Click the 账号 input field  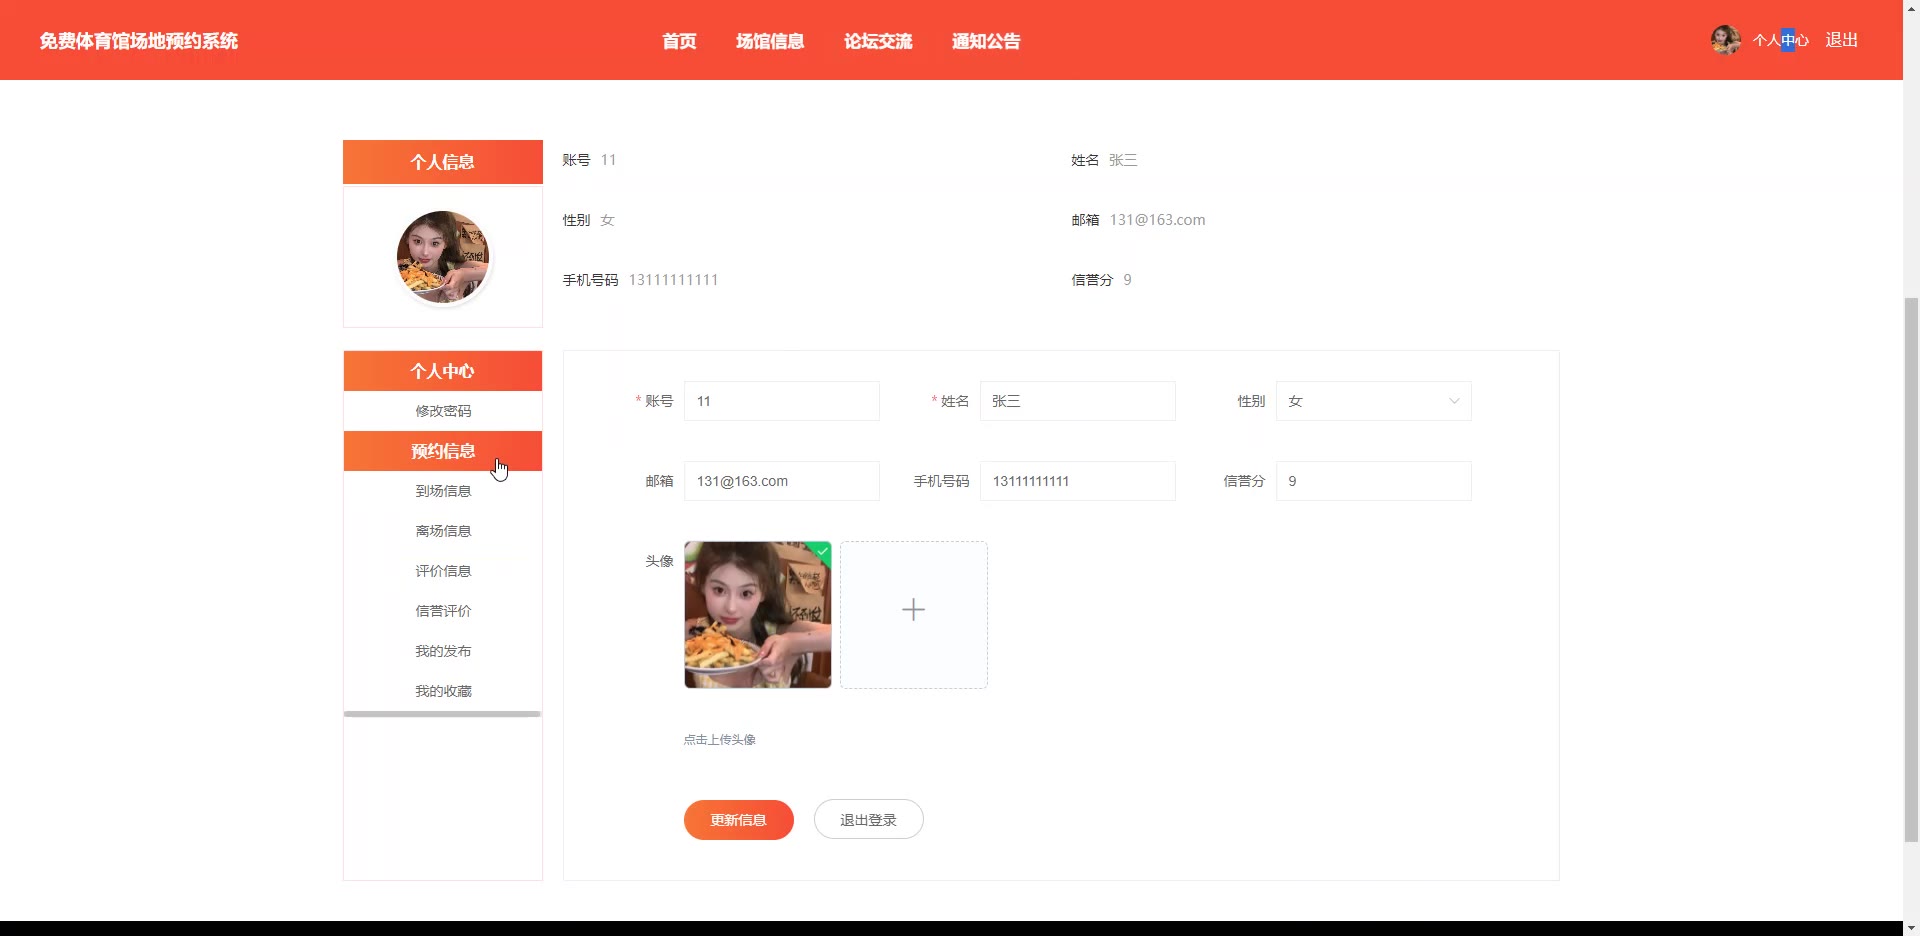tap(782, 401)
